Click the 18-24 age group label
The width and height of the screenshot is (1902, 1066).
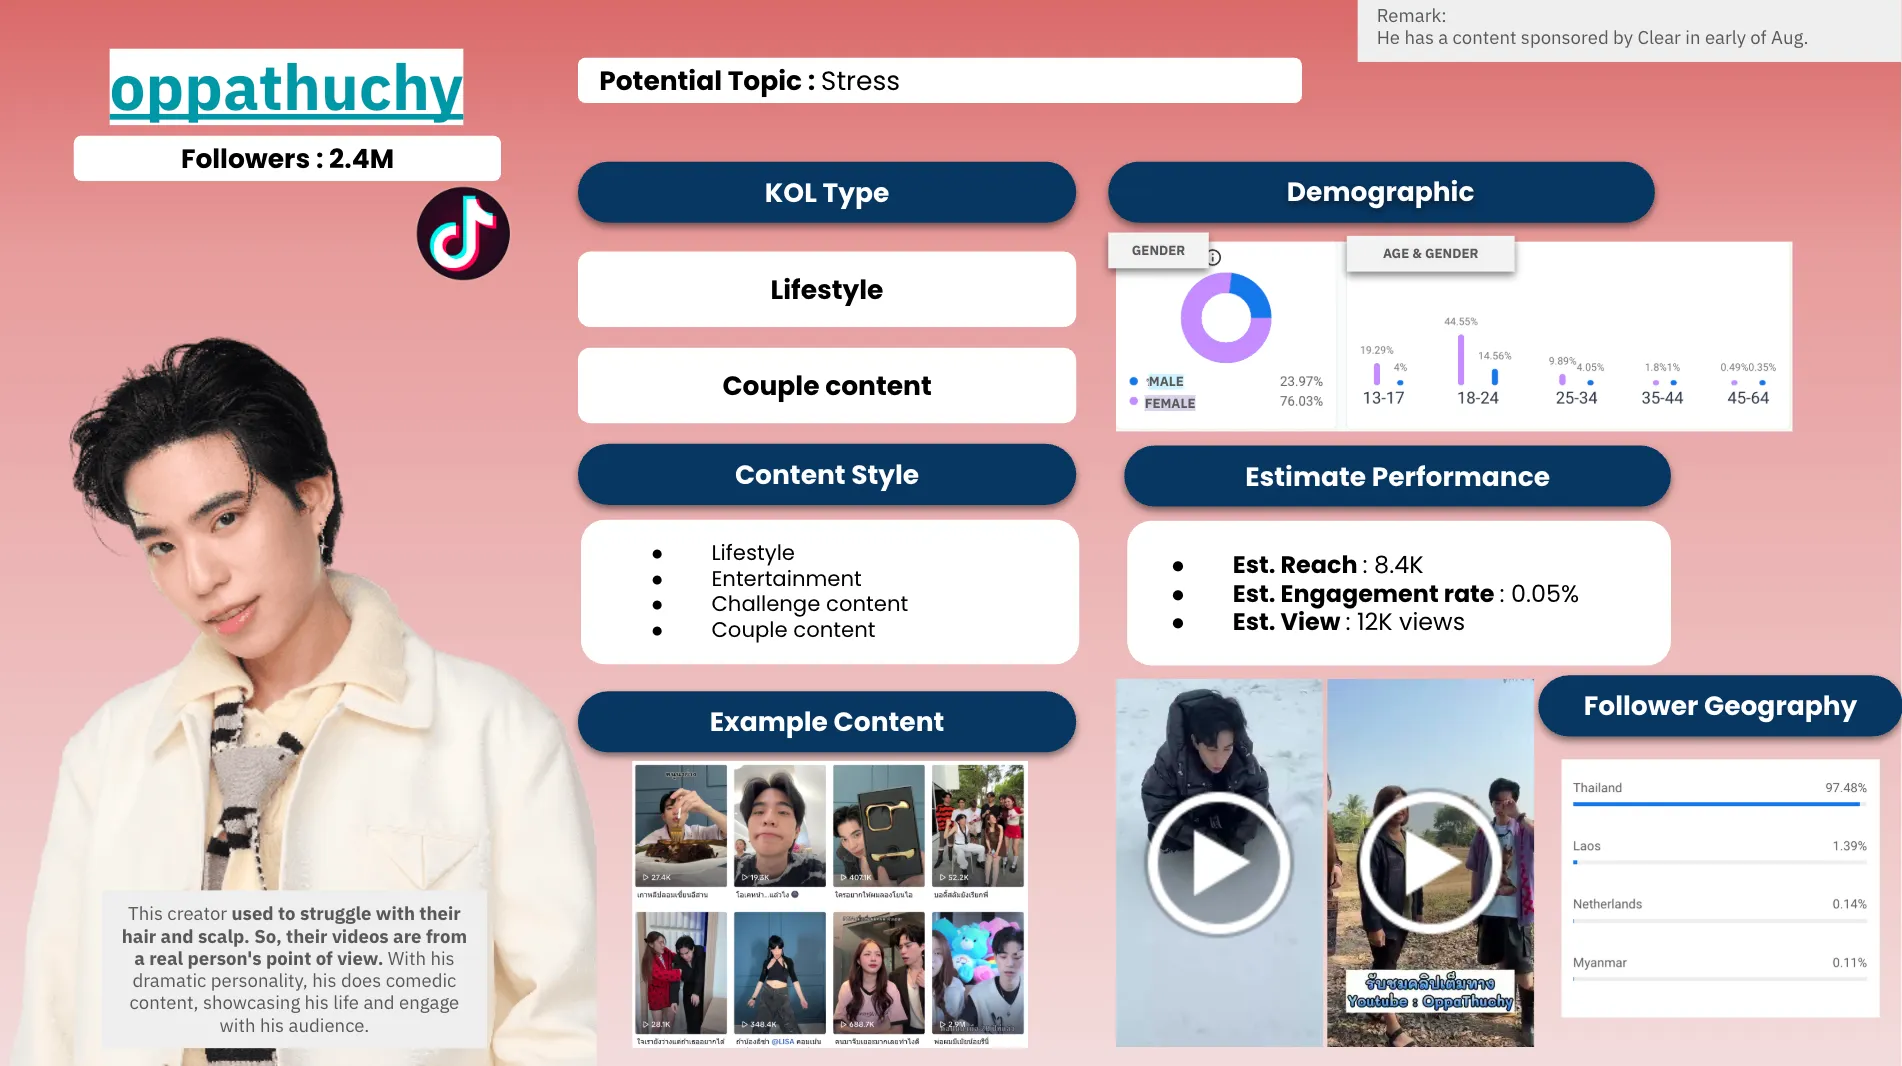[1478, 398]
